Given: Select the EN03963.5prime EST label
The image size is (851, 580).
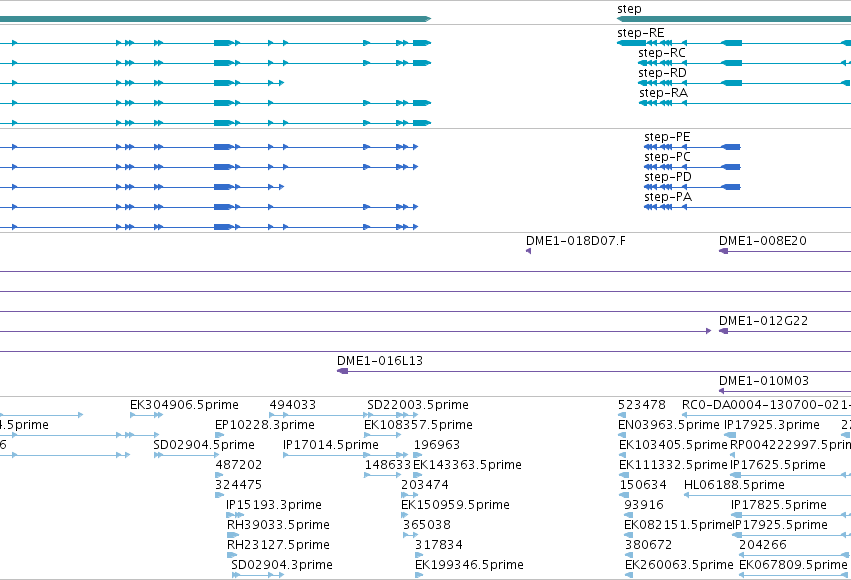Looking at the screenshot, I should [669, 425].
